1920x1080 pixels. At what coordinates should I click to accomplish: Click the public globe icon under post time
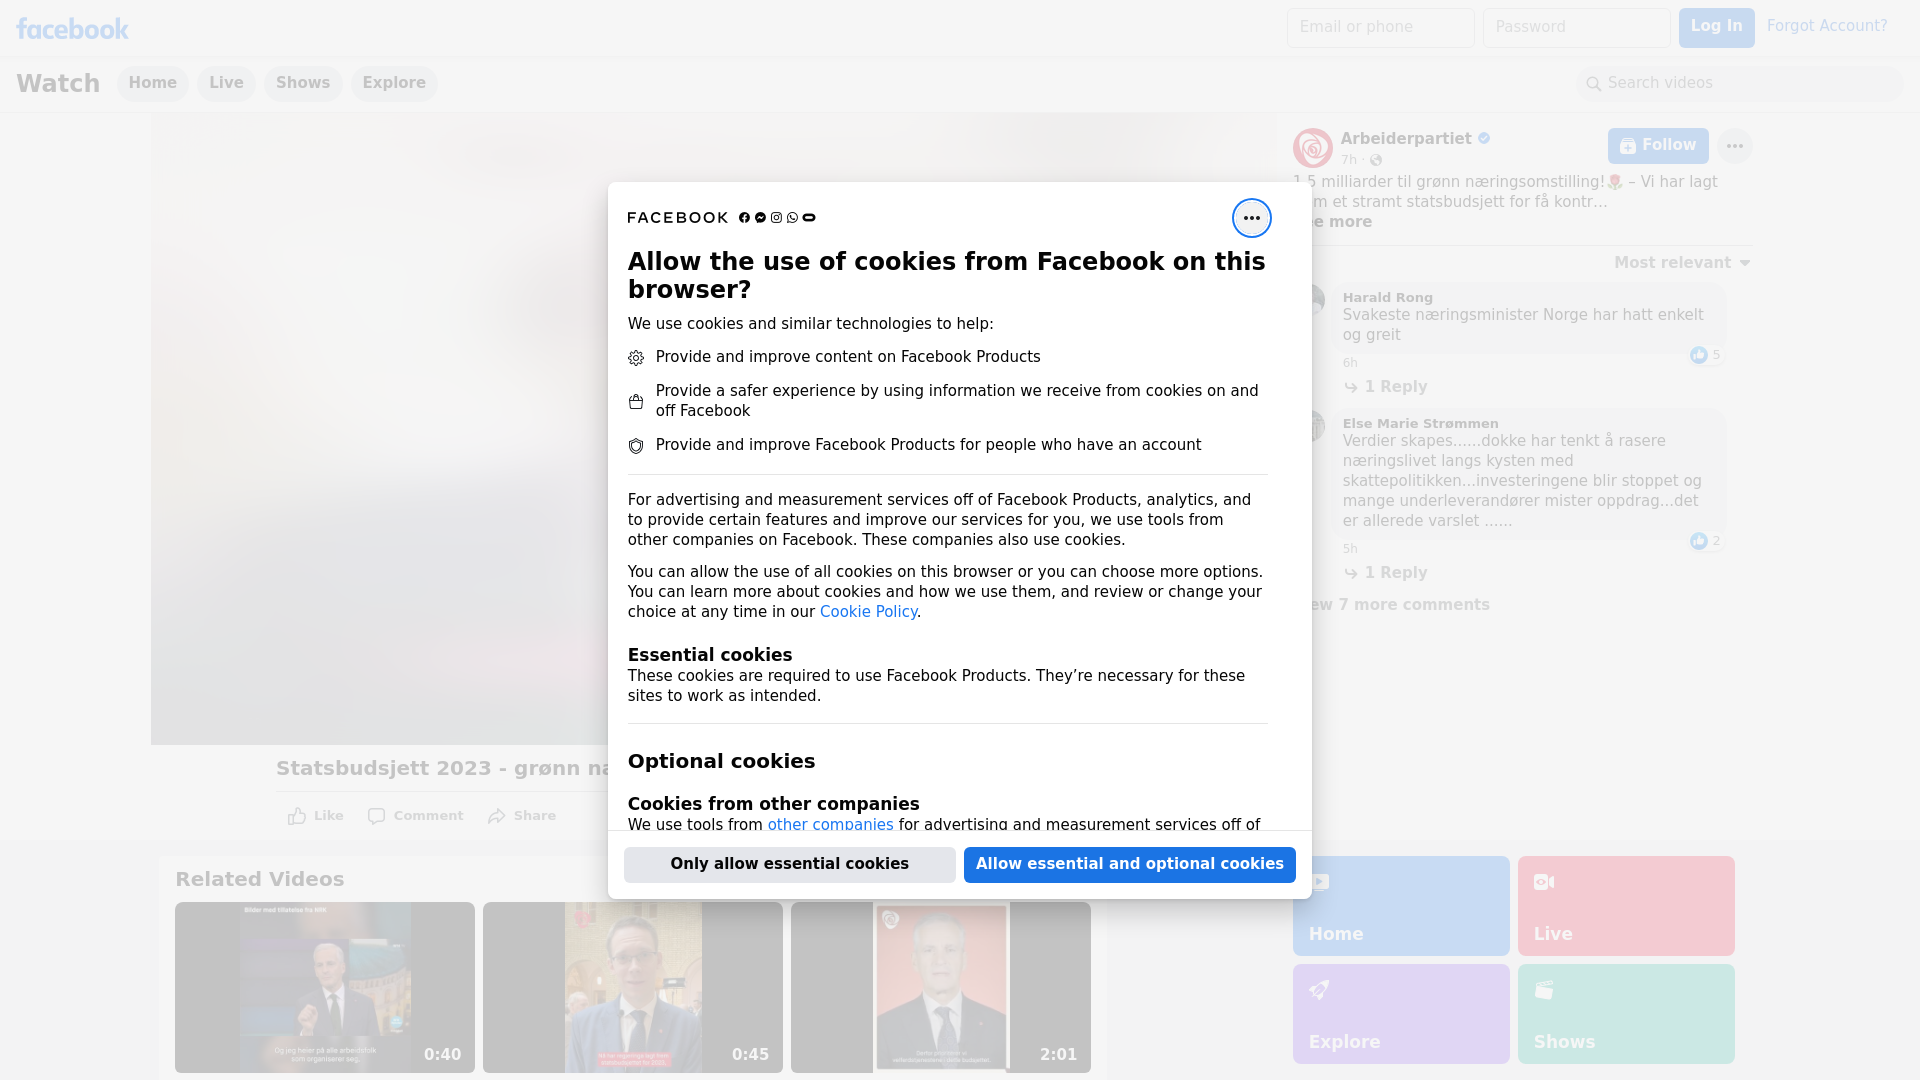click(x=1376, y=160)
